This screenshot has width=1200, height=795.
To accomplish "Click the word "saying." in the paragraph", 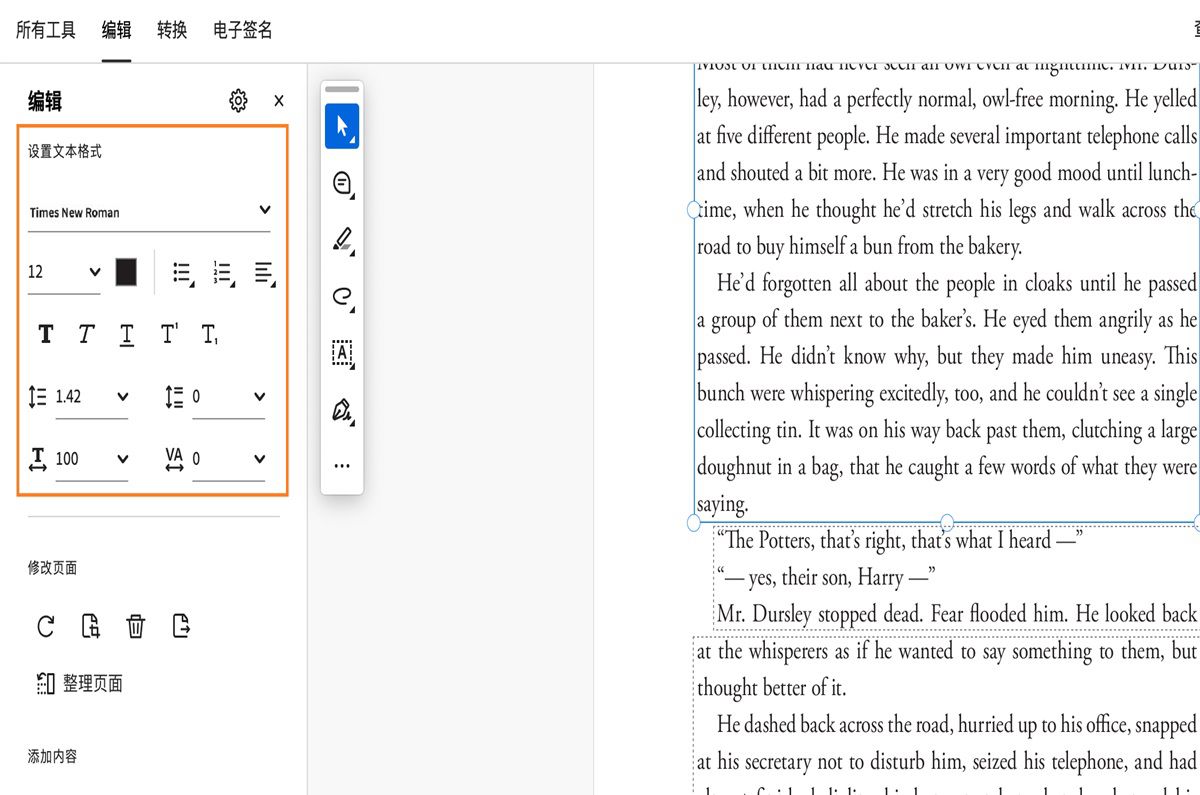I will (722, 504).
